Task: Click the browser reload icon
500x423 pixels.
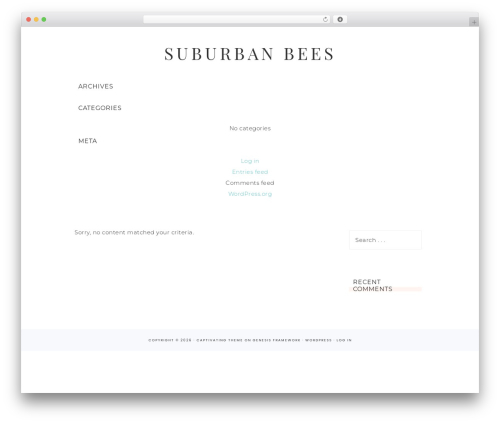Action: coord(325,19)
